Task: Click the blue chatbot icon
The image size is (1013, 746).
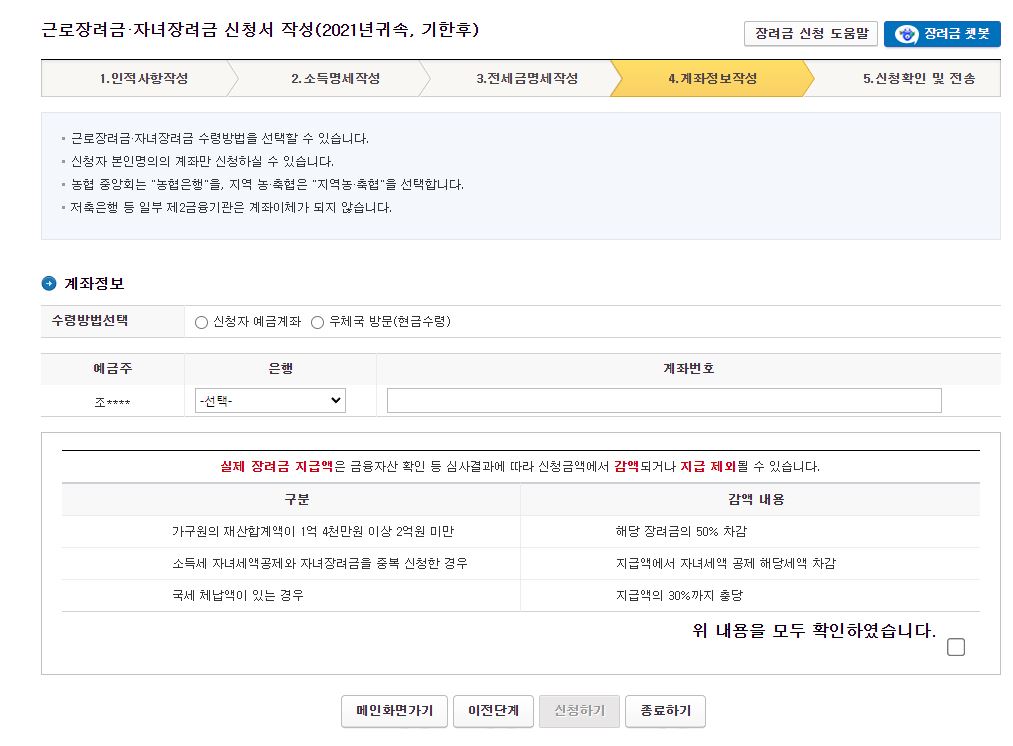Action: point(905,33)
